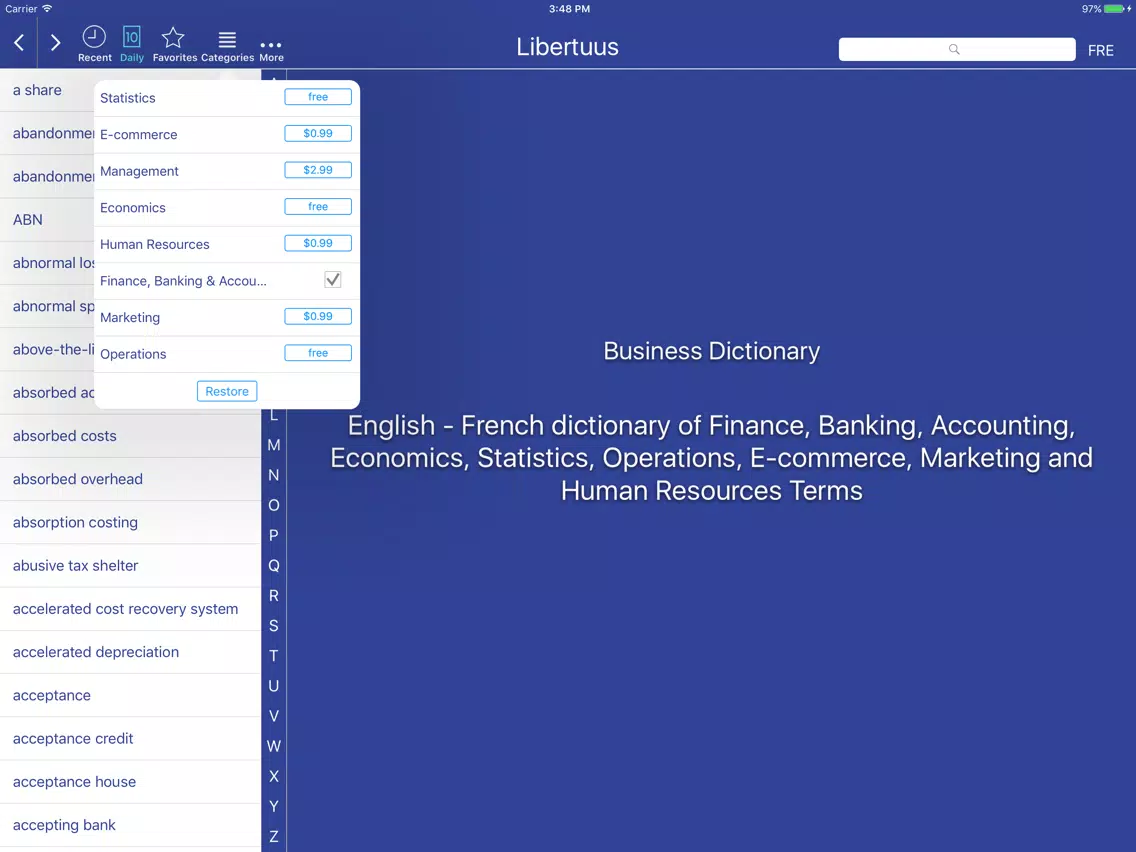Jump to letter Z in index
The height and width of the screenshot is (852, 1136).
[x=274, y=836]
